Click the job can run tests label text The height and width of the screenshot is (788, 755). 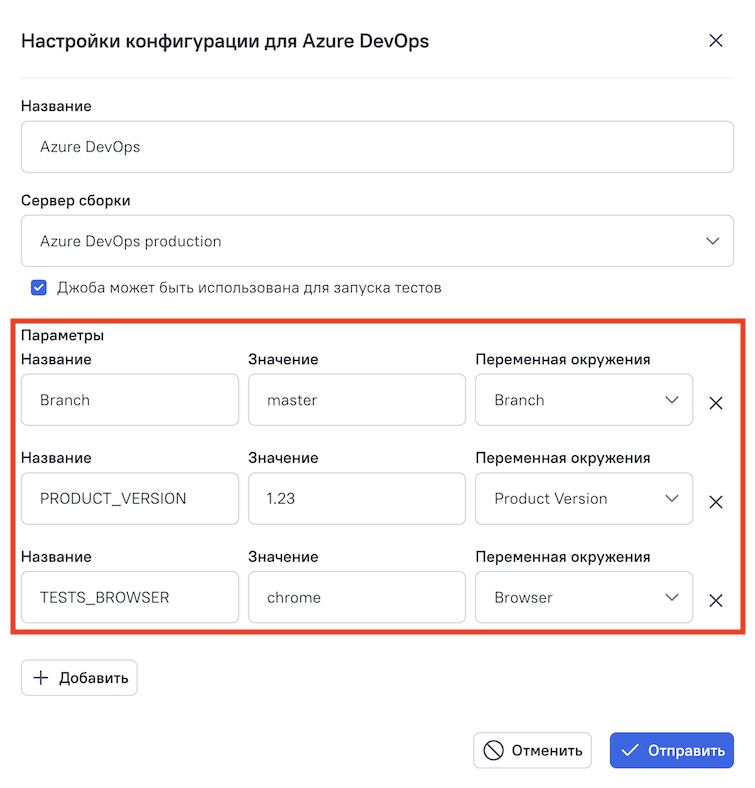[248, 288]
